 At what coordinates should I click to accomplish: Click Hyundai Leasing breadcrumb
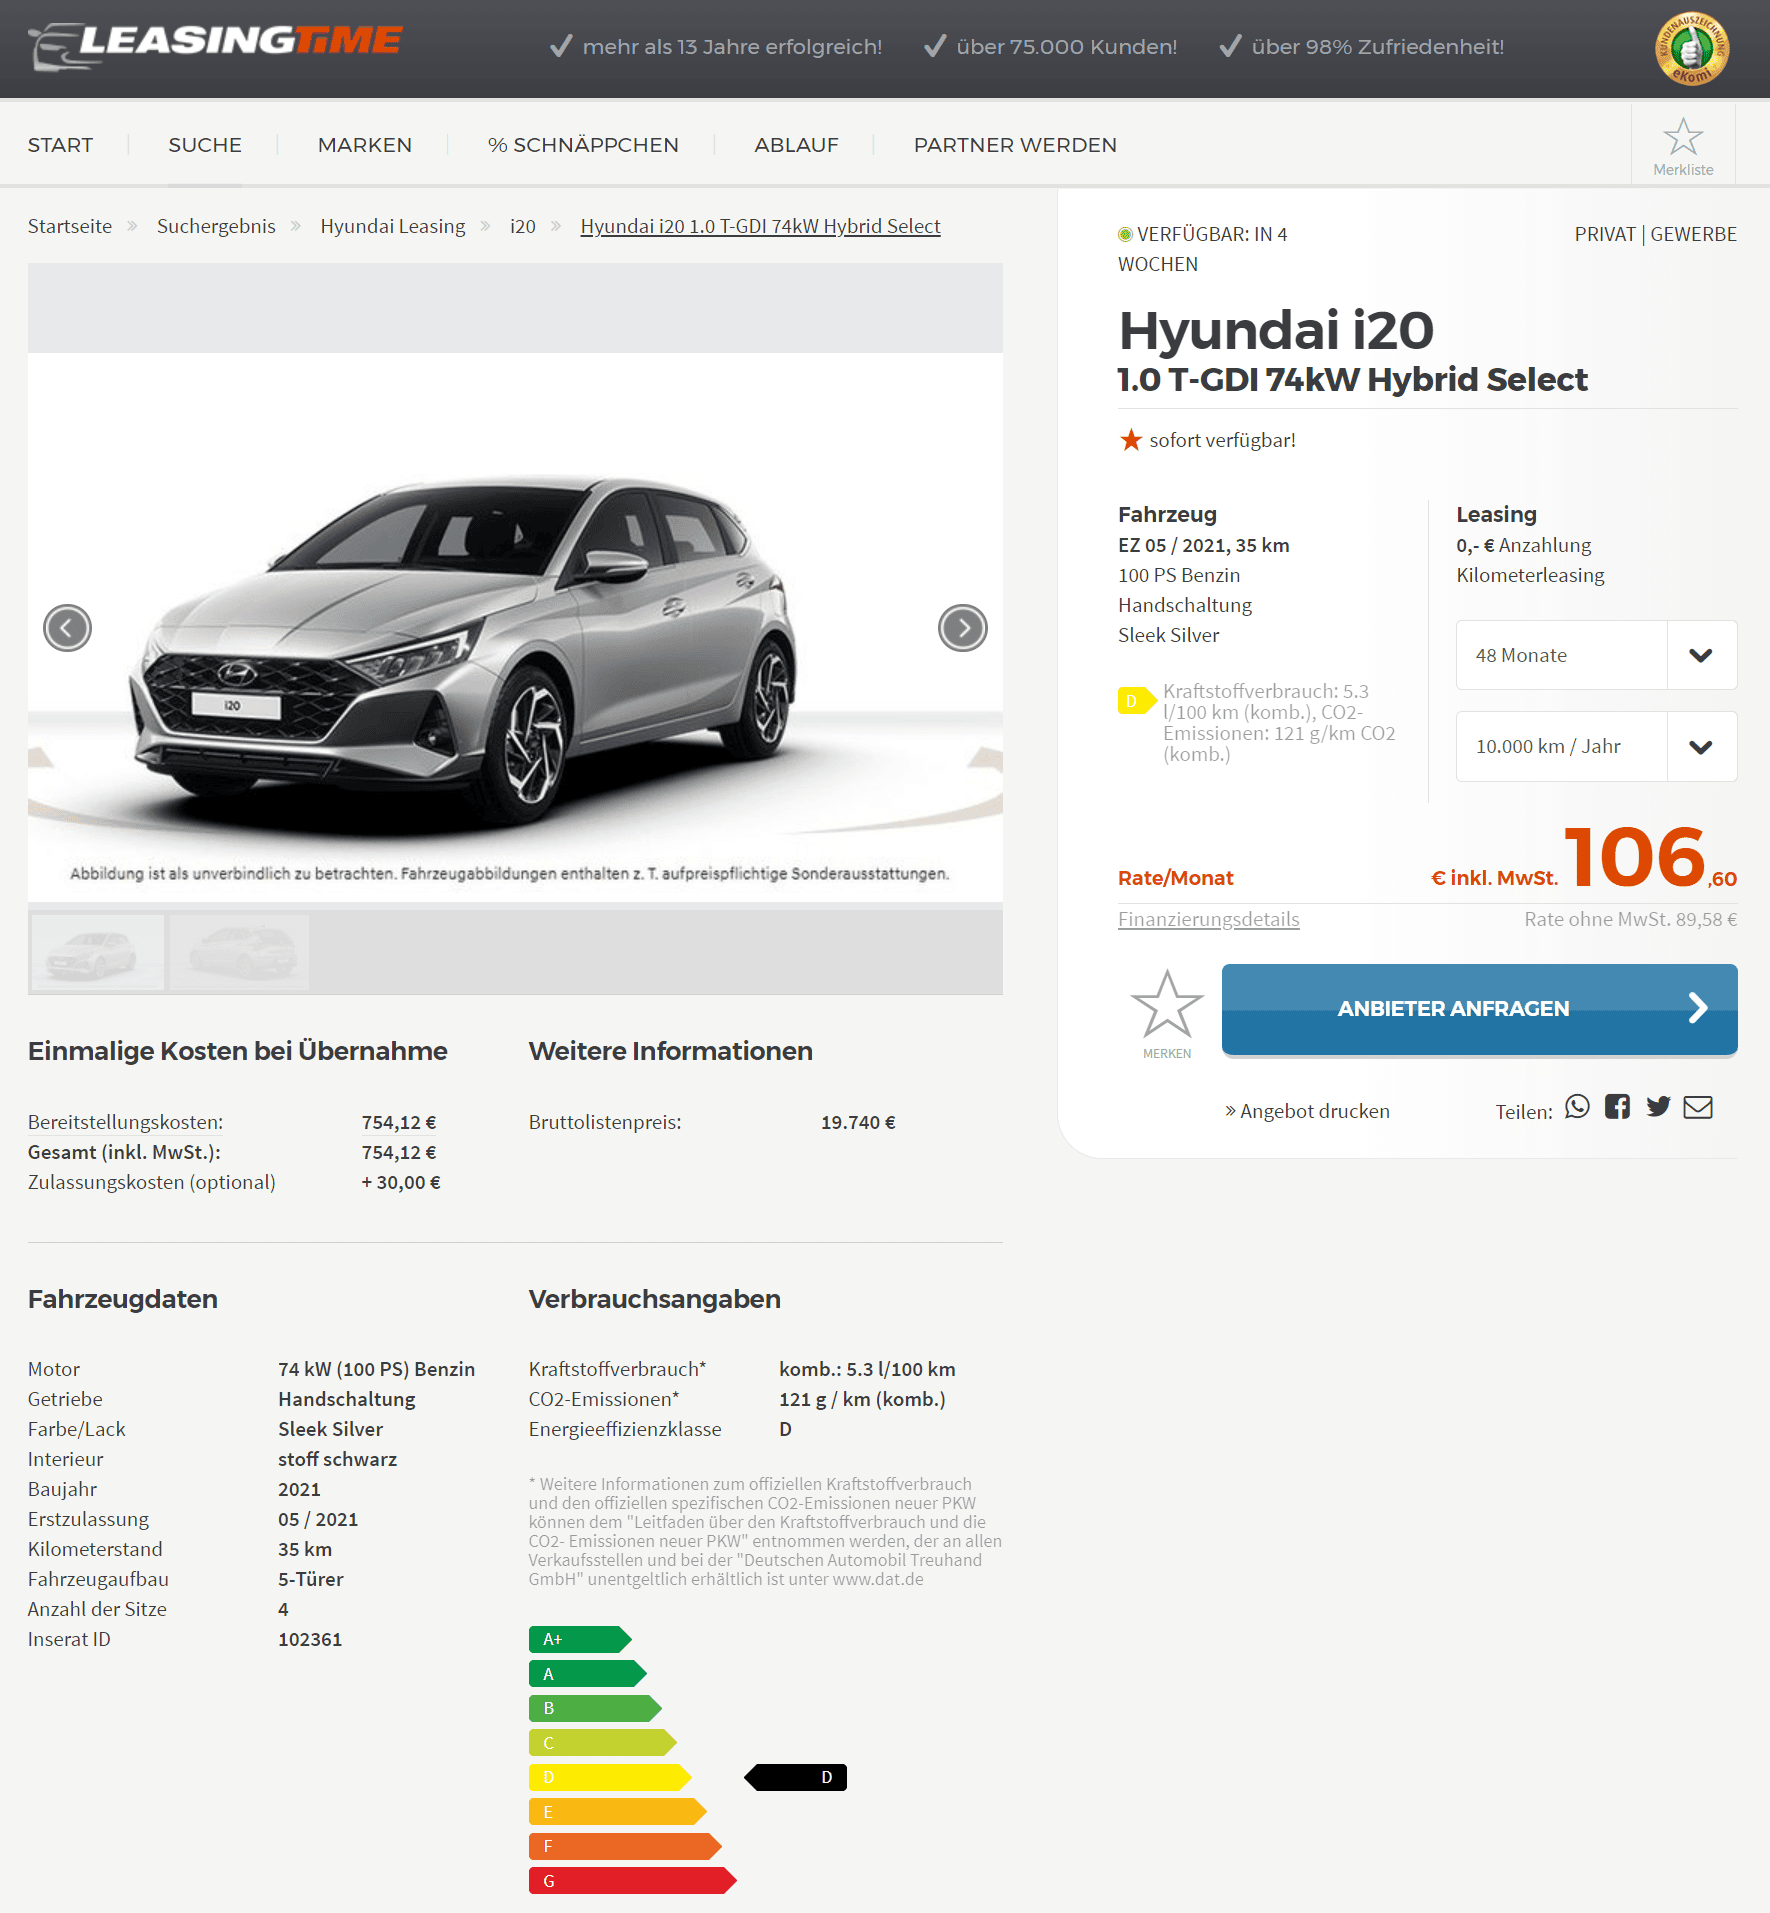point(393,226)
